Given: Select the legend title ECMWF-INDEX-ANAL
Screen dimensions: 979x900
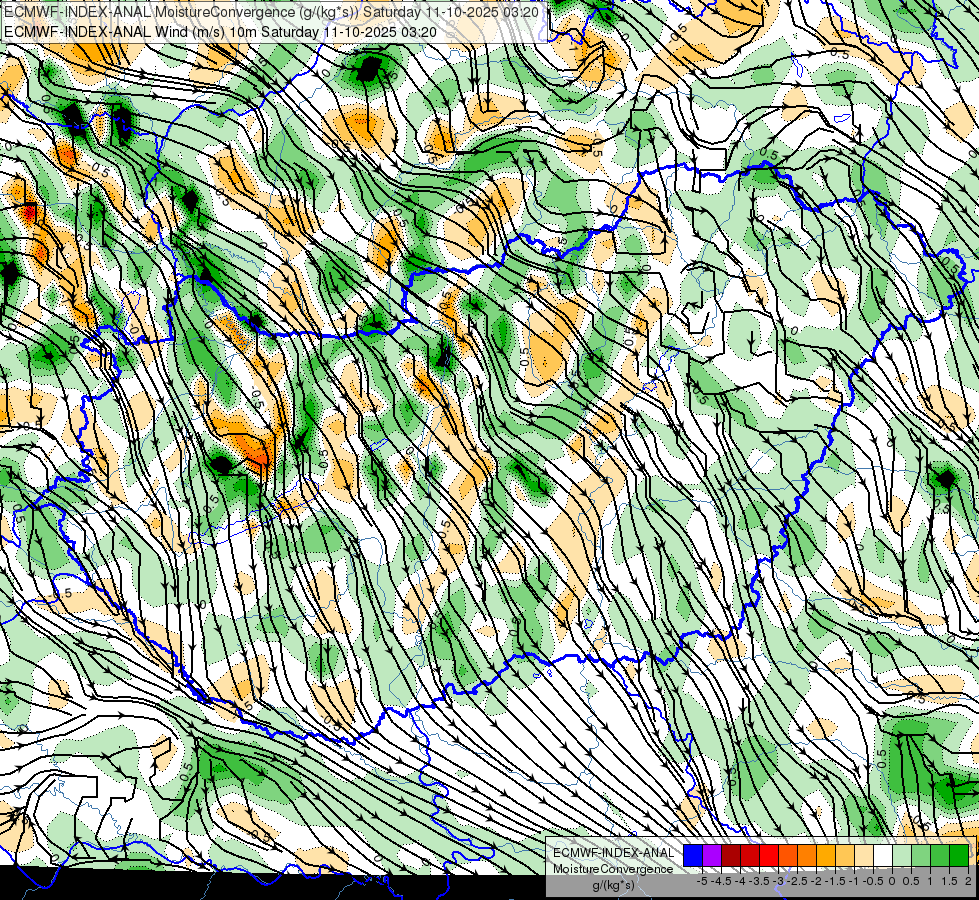Looking at the screenshot, I should point(613,853).
